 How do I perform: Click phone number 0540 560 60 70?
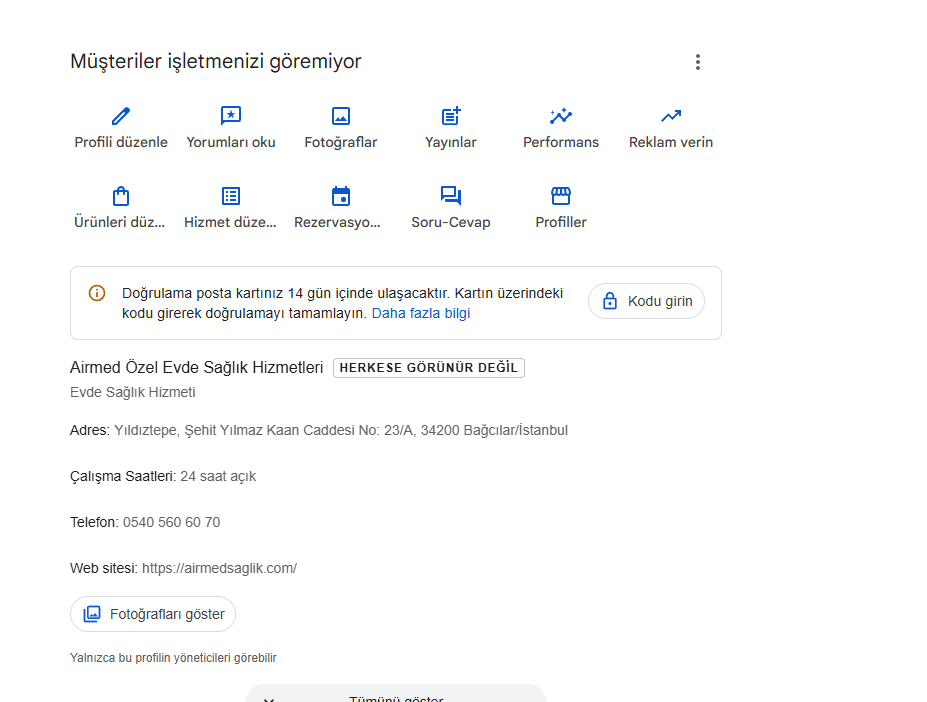pyautogui.click(x=171, y=522)
